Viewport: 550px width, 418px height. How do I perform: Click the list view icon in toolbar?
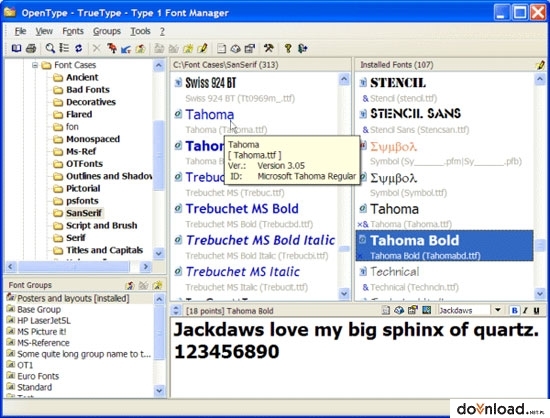(x=64, y=48)
